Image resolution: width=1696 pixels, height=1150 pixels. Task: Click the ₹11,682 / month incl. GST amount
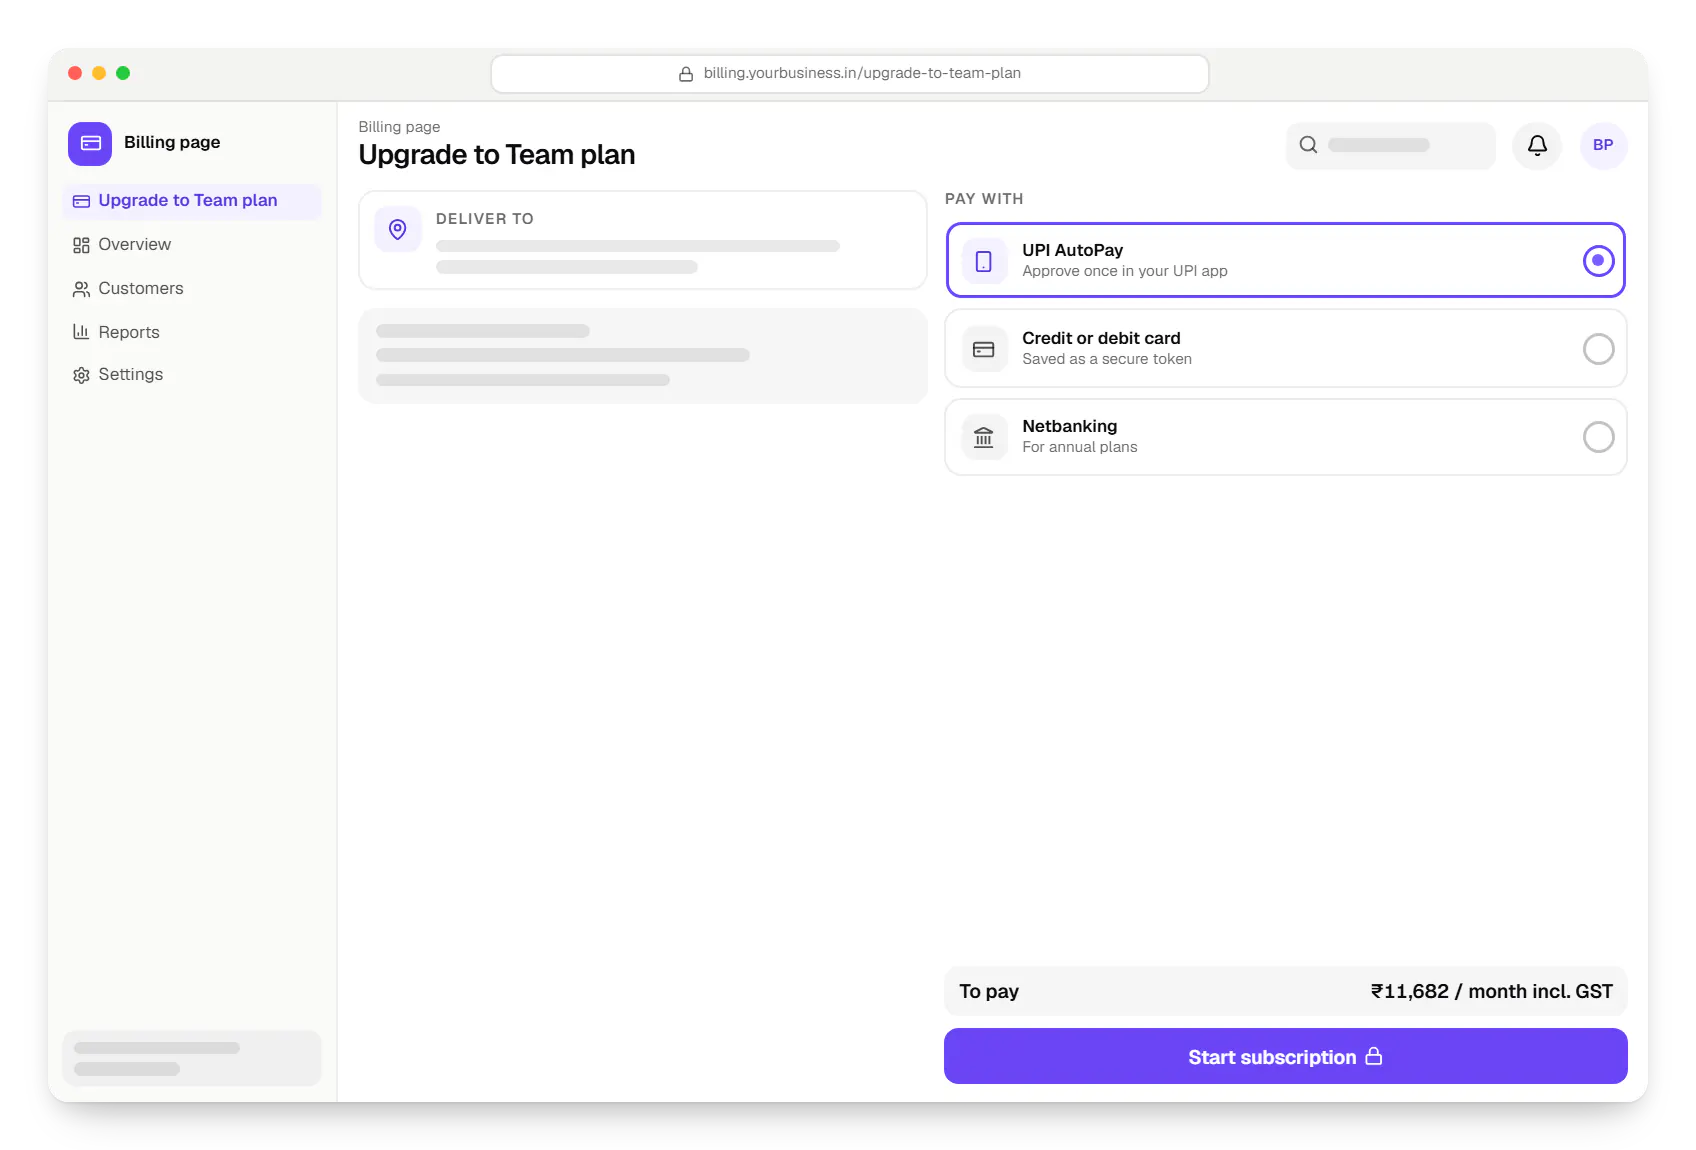point(1491,992)
